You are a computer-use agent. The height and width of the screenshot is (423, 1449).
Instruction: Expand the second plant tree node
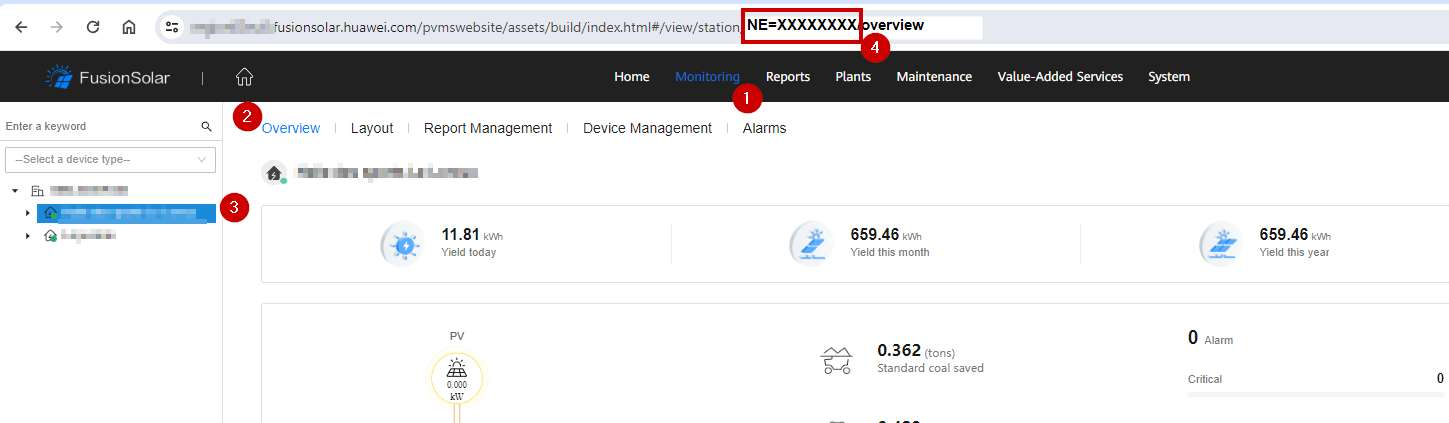tap(27, 236)
